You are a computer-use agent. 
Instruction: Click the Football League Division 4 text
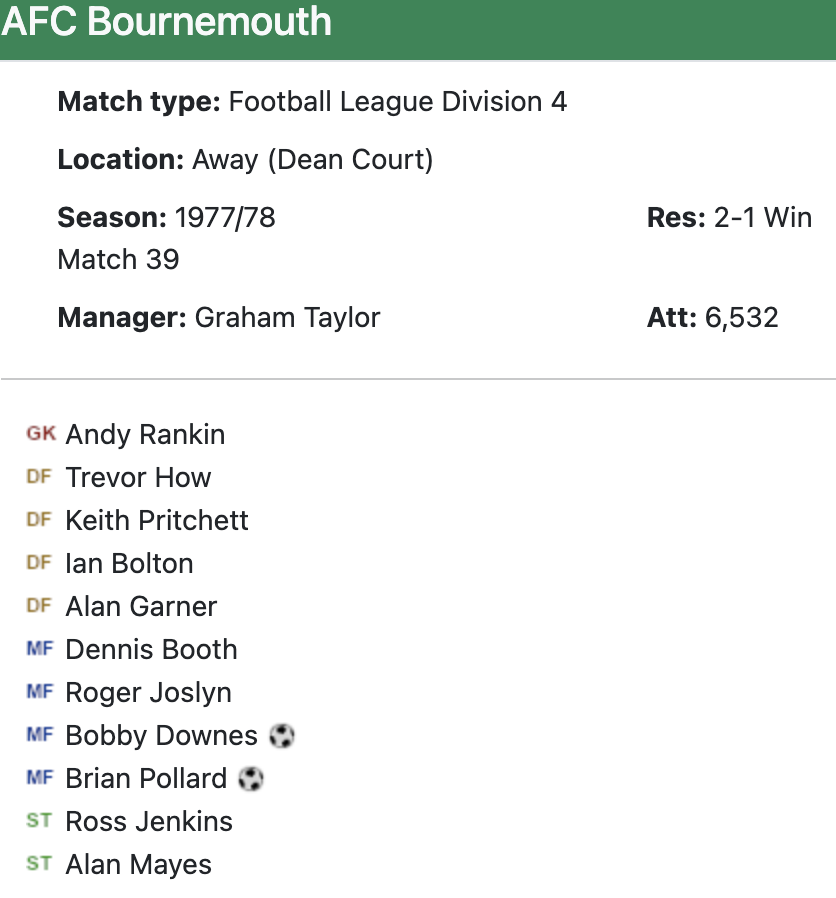pyautogui.click(x=398, y=102)
